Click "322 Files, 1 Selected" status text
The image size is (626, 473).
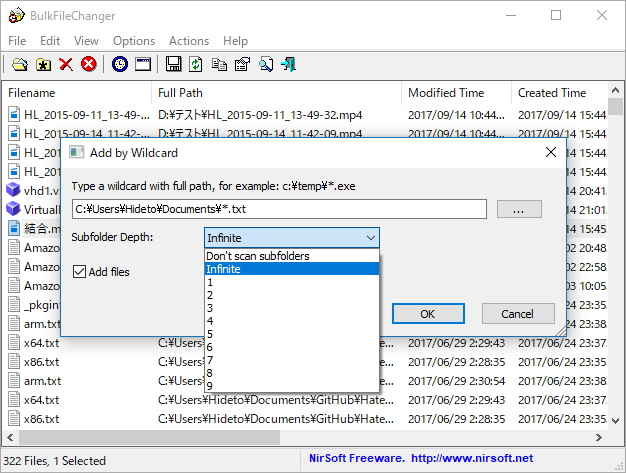click(55, 461)
